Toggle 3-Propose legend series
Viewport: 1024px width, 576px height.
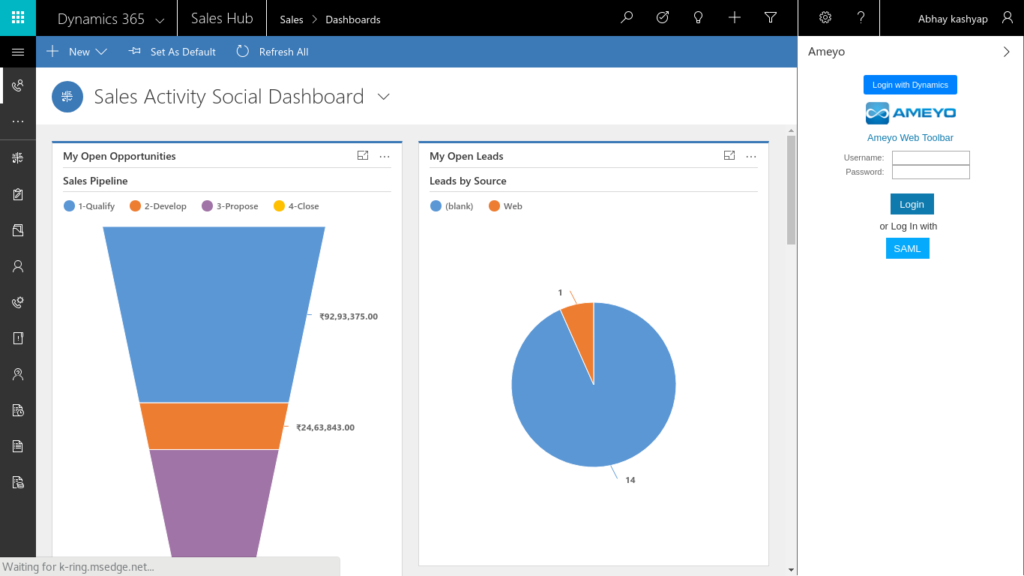[230, 206]
